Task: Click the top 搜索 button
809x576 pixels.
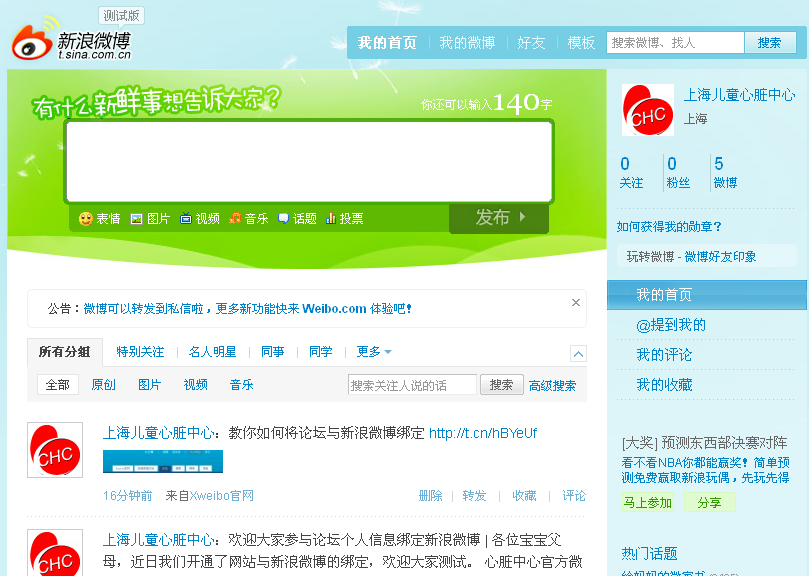Action: [x=769, y=43]
